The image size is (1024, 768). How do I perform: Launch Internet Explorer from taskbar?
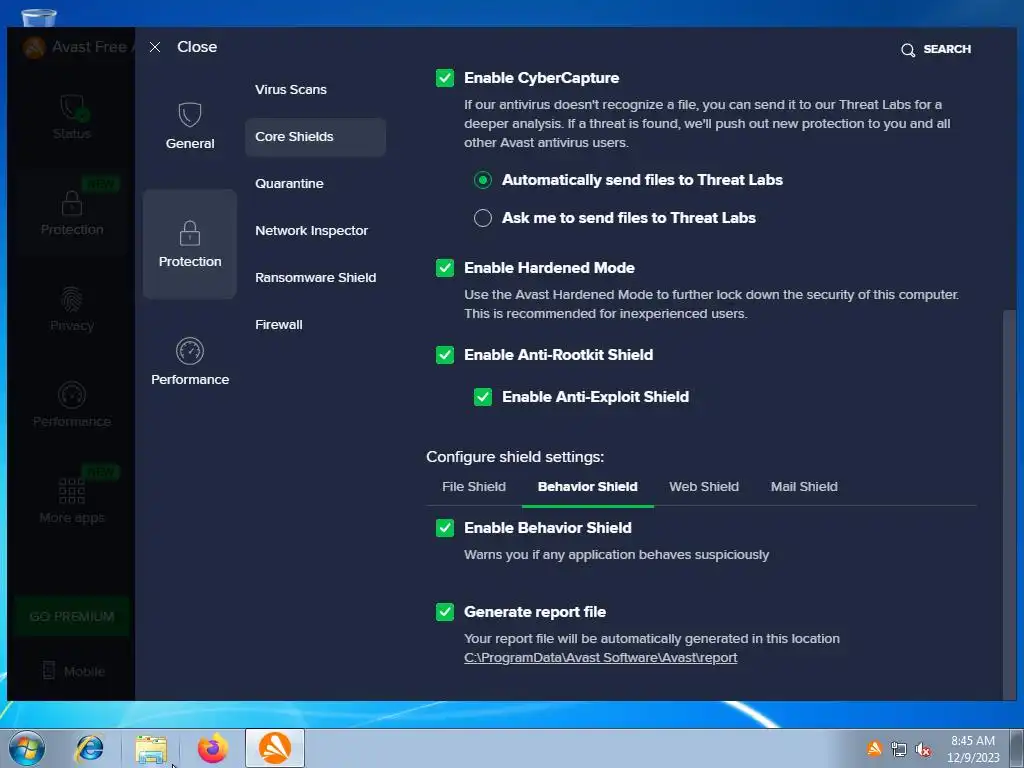(x=89, y=748)
